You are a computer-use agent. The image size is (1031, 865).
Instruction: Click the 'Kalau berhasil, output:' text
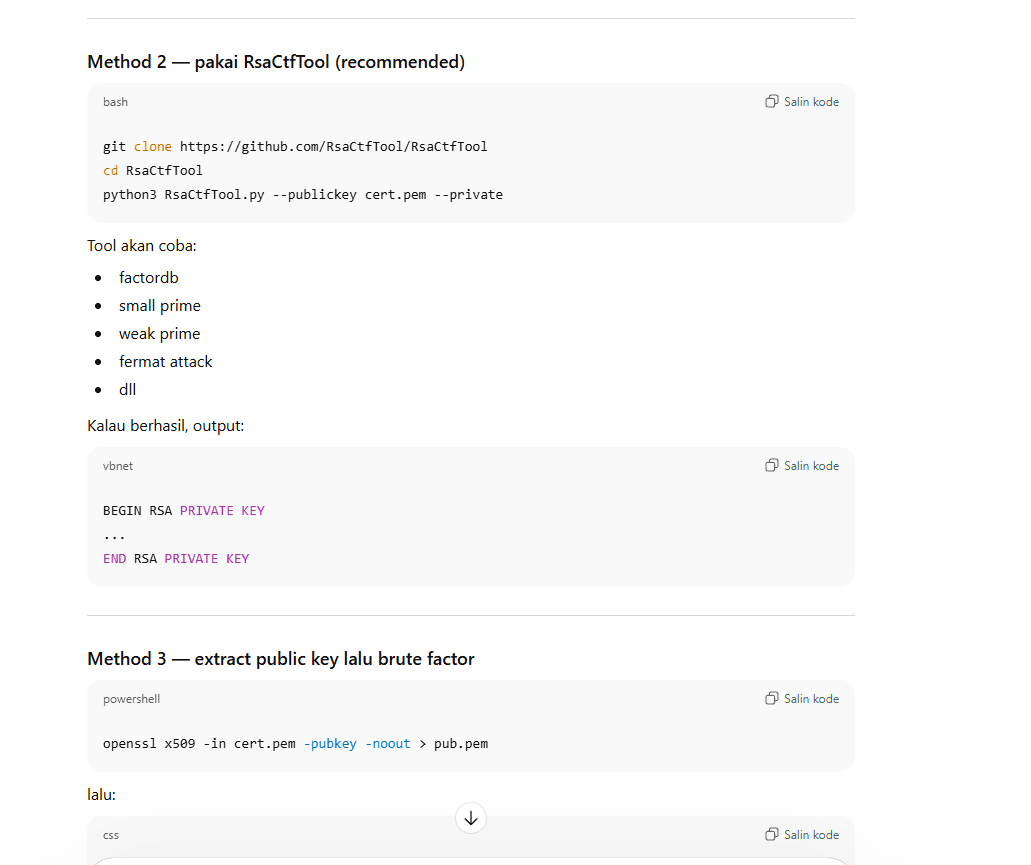point(165,426)
